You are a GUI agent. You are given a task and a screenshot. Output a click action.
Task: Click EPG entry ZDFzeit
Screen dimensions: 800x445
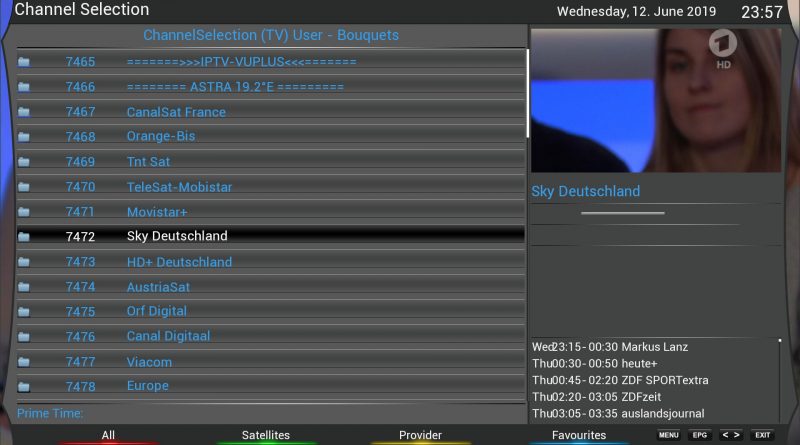coord(596,397)
